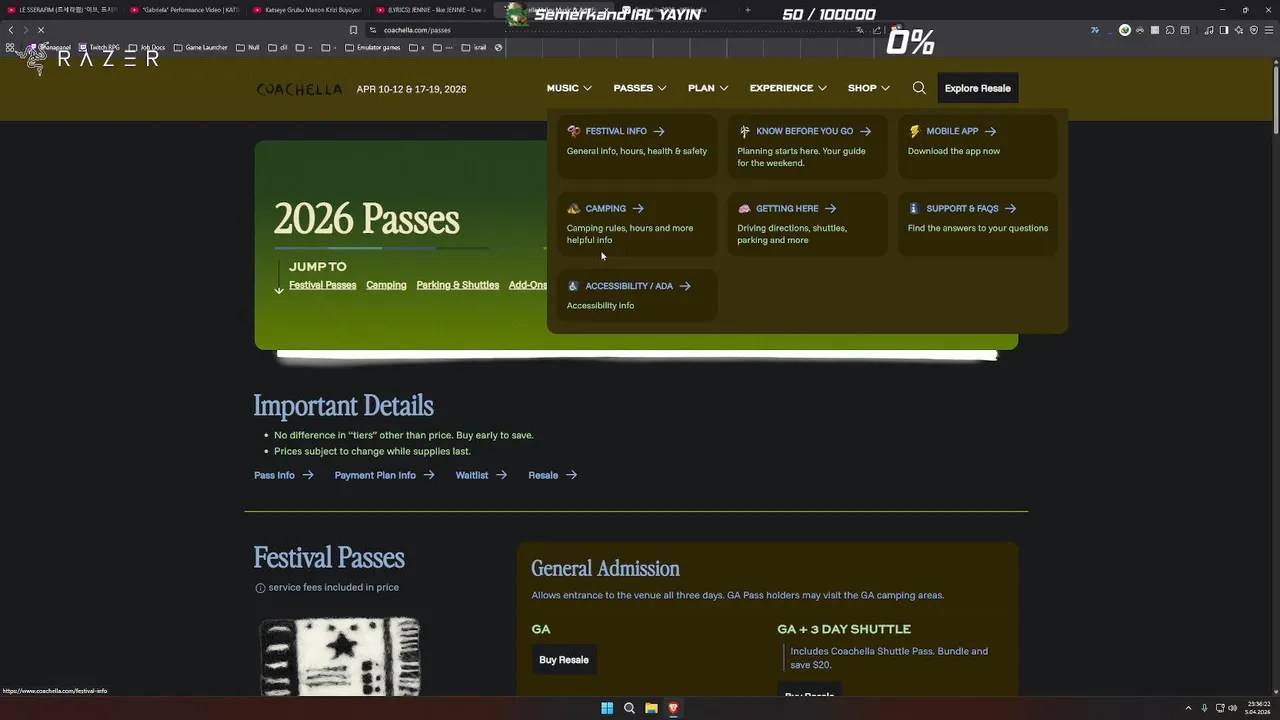Click the microphone tray icon
The width and height of the screenshot is (1280, 720).
point(1204,708)
